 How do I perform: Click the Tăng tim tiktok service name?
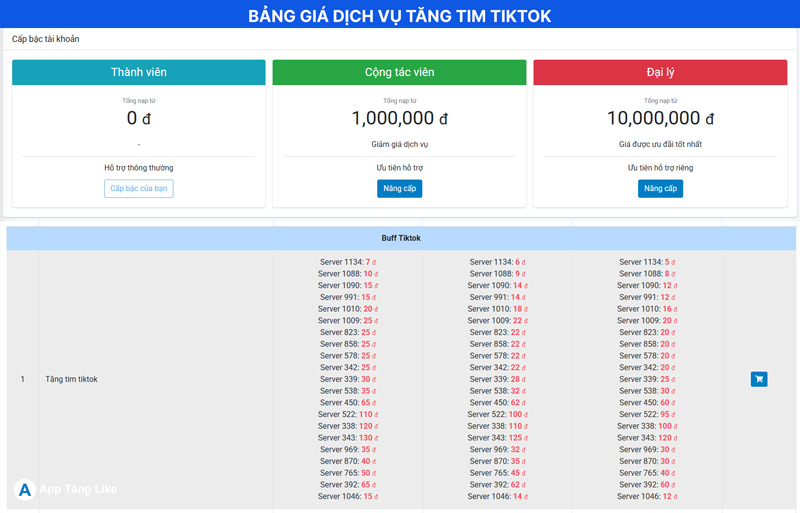click(71, 379)
